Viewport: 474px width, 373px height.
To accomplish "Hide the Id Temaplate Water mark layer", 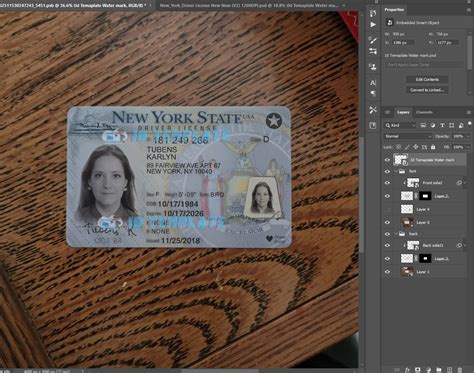I will [387, 160].
